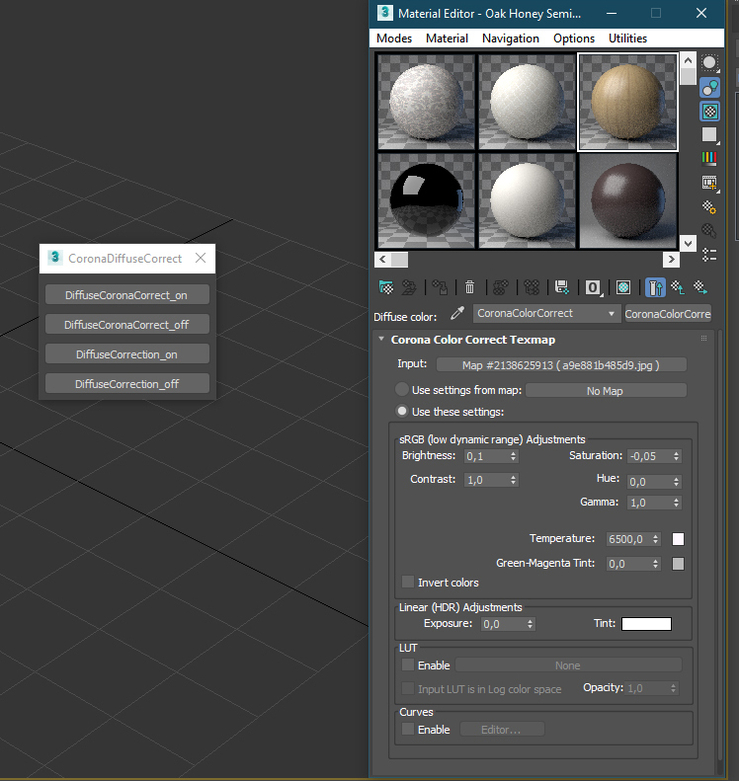Viewport: 739px width, 781px height.
Task: Click the 3ds Max logo in Material Editor title
Action: point(384,13)
